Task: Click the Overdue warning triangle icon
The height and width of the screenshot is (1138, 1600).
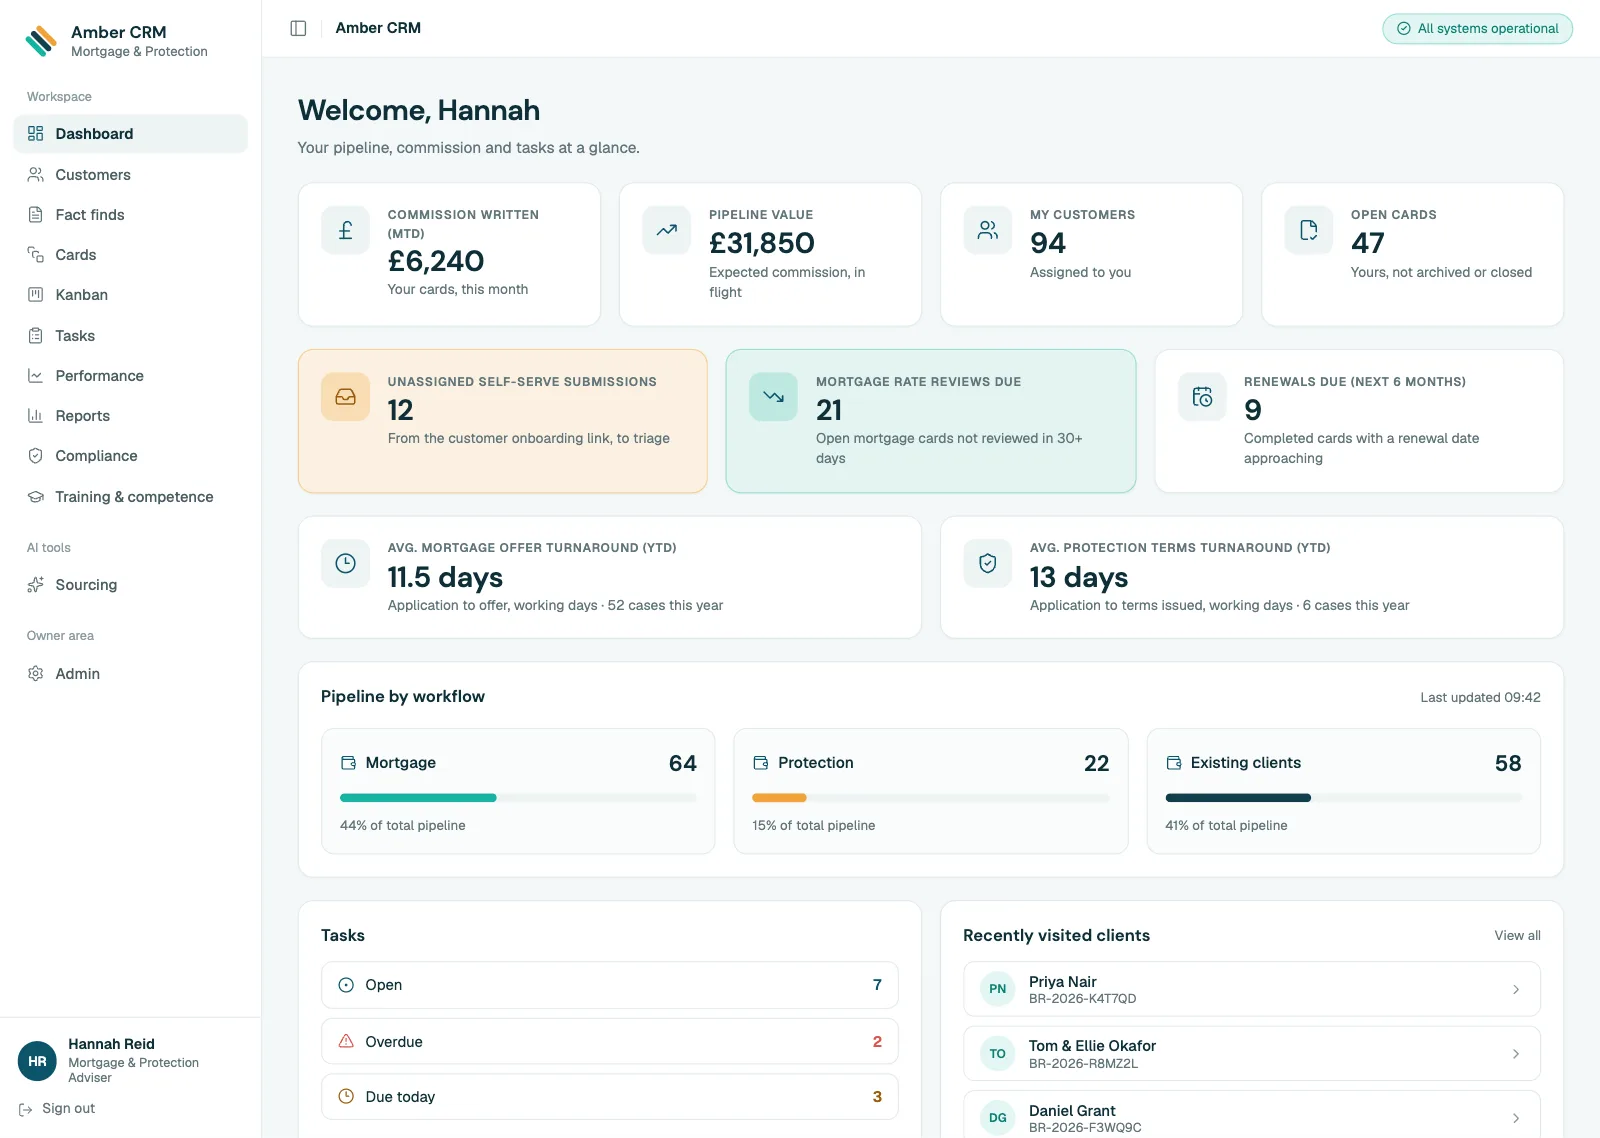Action: 346,1041
